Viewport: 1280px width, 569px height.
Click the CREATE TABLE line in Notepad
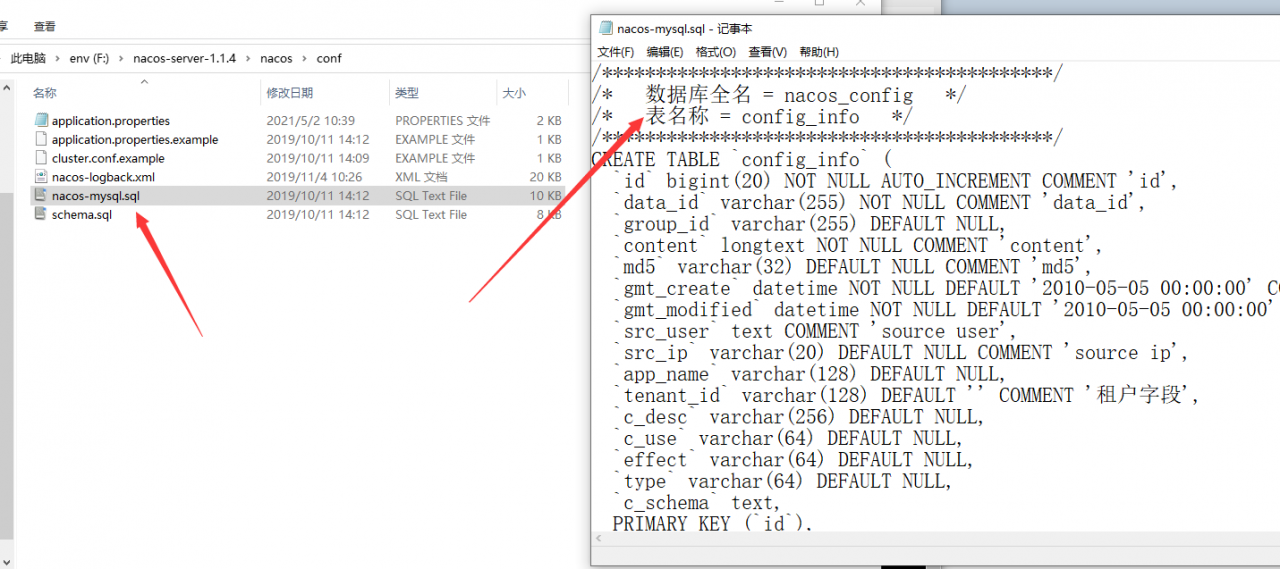pyautogui.click(x=741, y=160)
